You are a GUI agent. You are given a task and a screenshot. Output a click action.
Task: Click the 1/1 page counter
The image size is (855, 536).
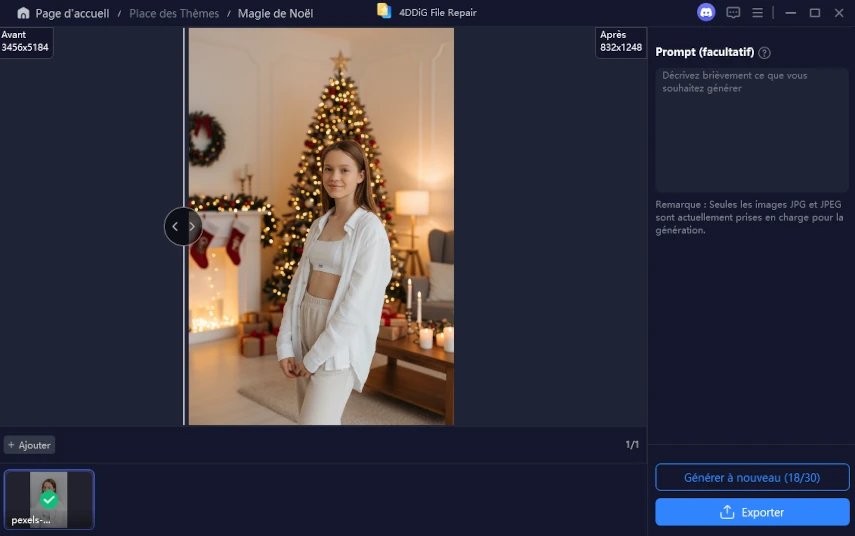pyautogui.click(x=632, y=445)
